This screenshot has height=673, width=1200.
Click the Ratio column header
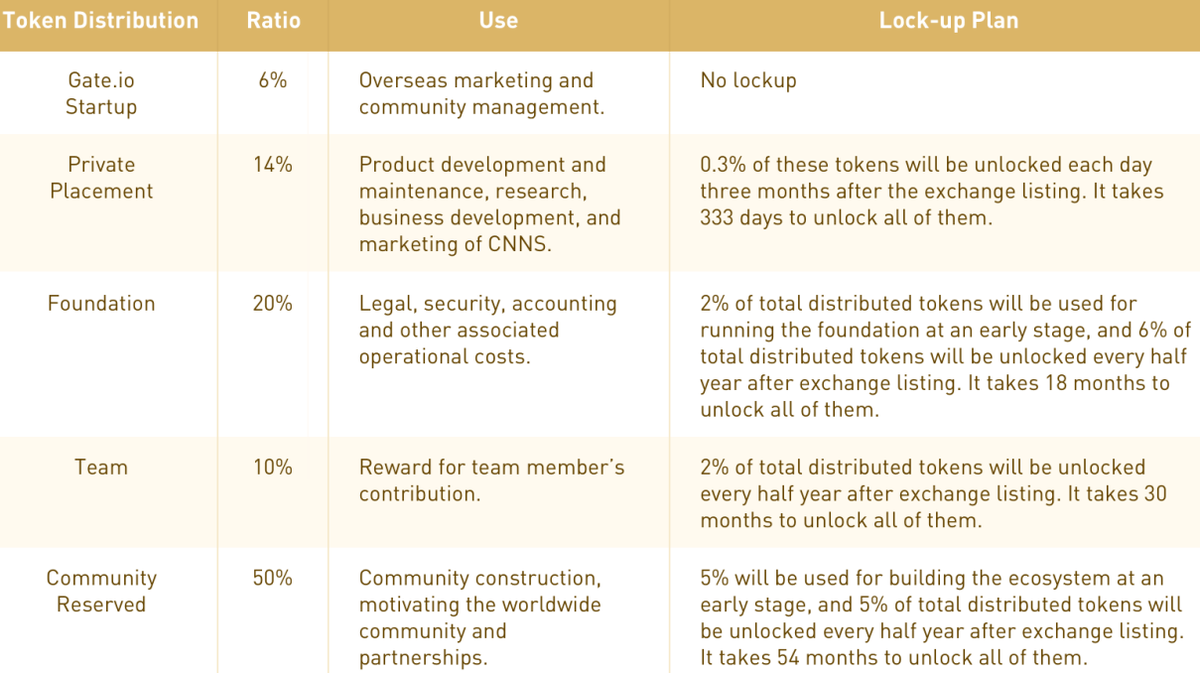coord(273,21)
